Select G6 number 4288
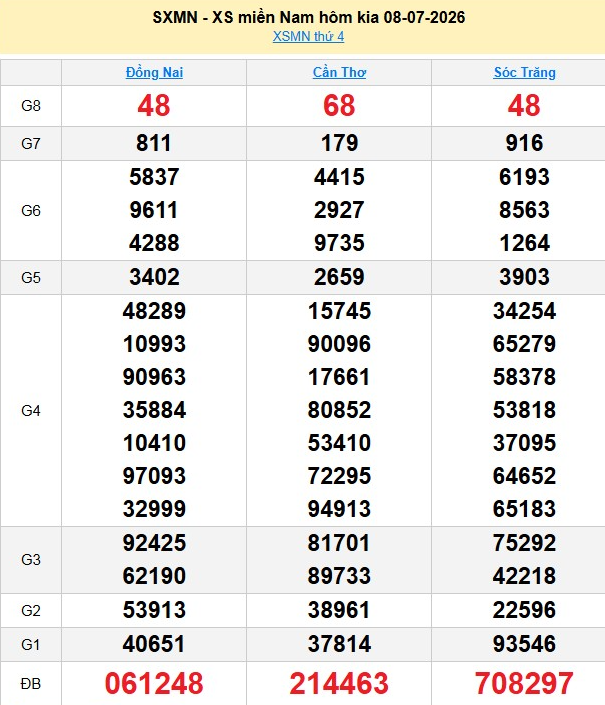Screen dimensions: 605x705 click(x=154, y=243)
